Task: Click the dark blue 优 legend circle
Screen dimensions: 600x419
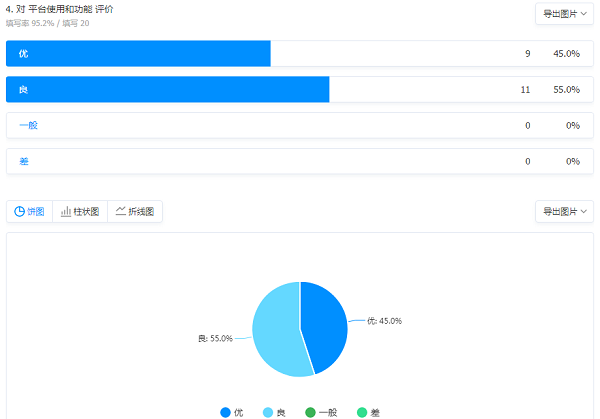Action: click(x=225, y=412)
